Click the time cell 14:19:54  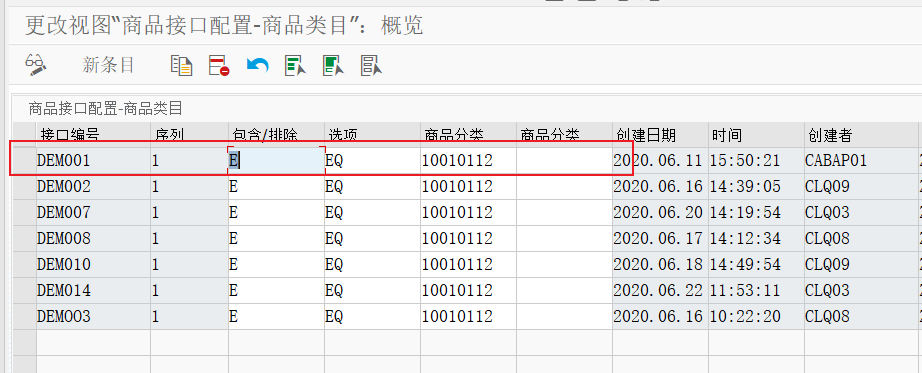tap(756, 212)
